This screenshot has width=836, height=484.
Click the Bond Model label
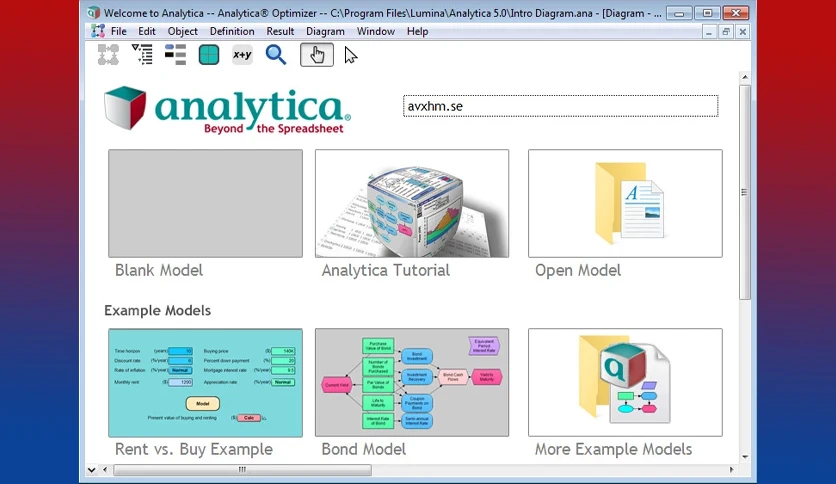(364, 449)
